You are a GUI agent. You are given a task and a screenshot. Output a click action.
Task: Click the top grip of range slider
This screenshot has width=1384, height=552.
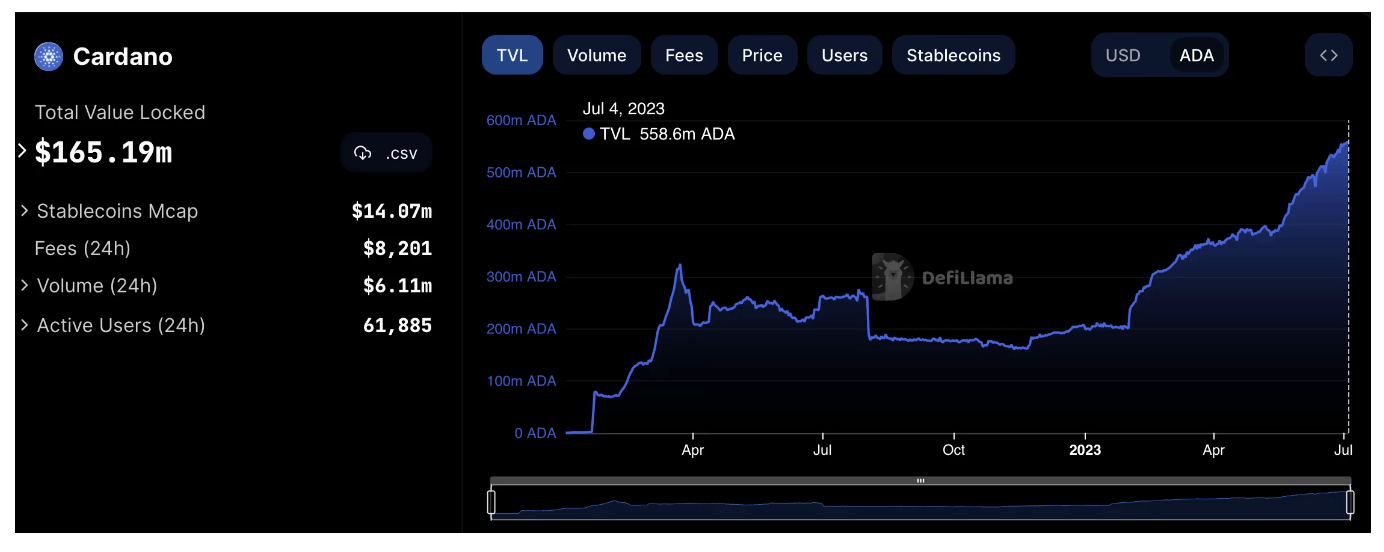pos(921,481)
